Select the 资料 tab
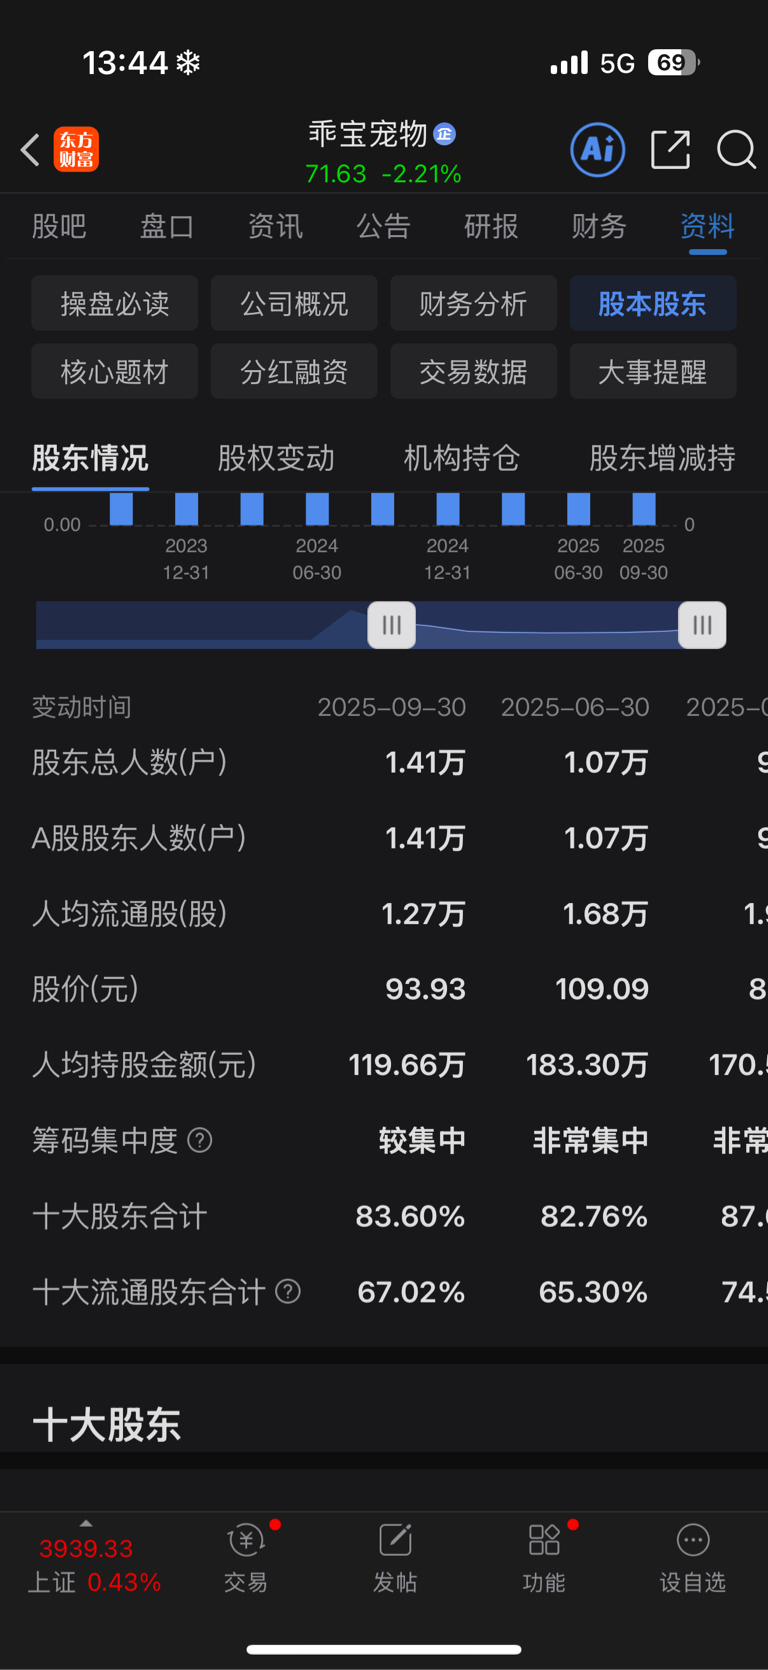Viewport: 768px width, 1670px height. 707,226
